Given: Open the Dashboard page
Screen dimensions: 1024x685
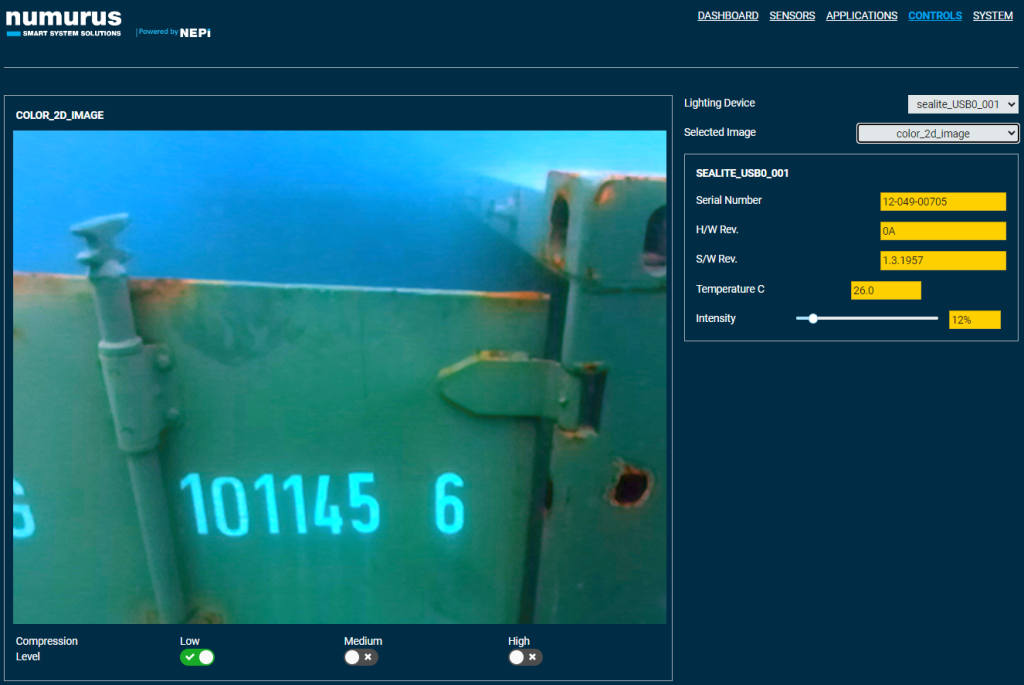Looking at the screenshot, I should [727, 16].
